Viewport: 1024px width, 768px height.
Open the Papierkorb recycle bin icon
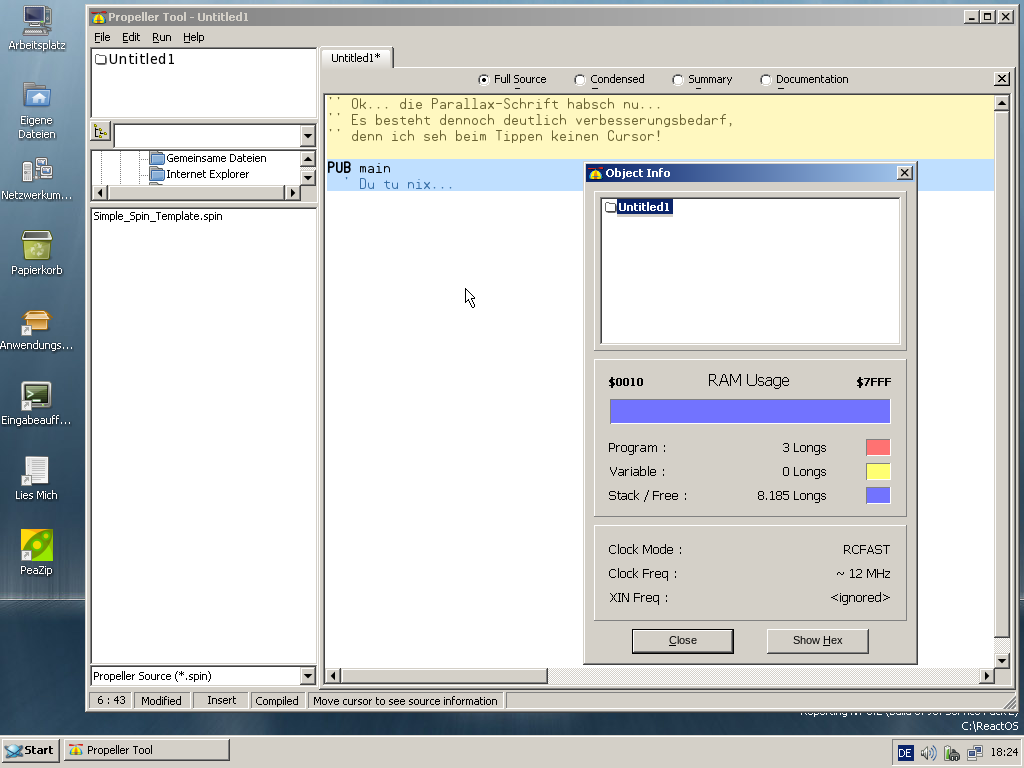coord(37,246)
